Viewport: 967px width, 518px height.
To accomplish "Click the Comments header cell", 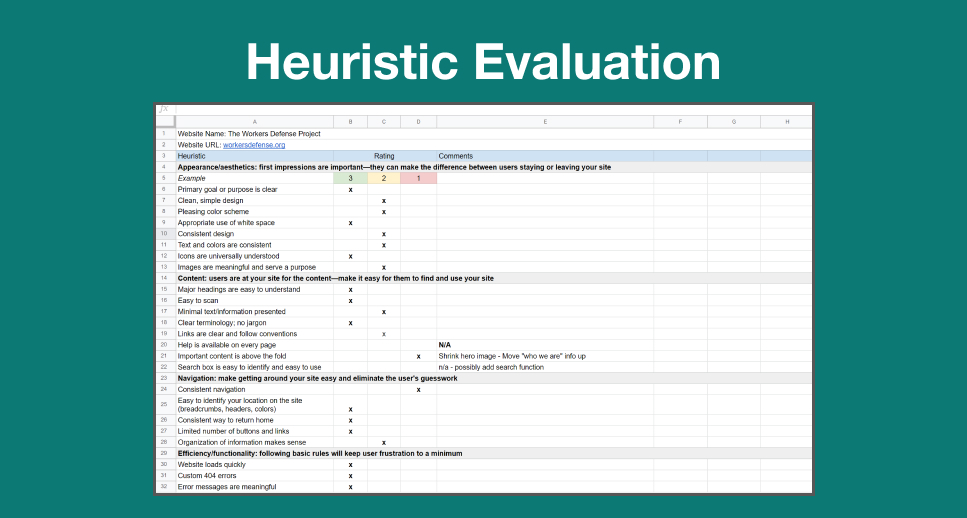I will click(x=545, y=156).
